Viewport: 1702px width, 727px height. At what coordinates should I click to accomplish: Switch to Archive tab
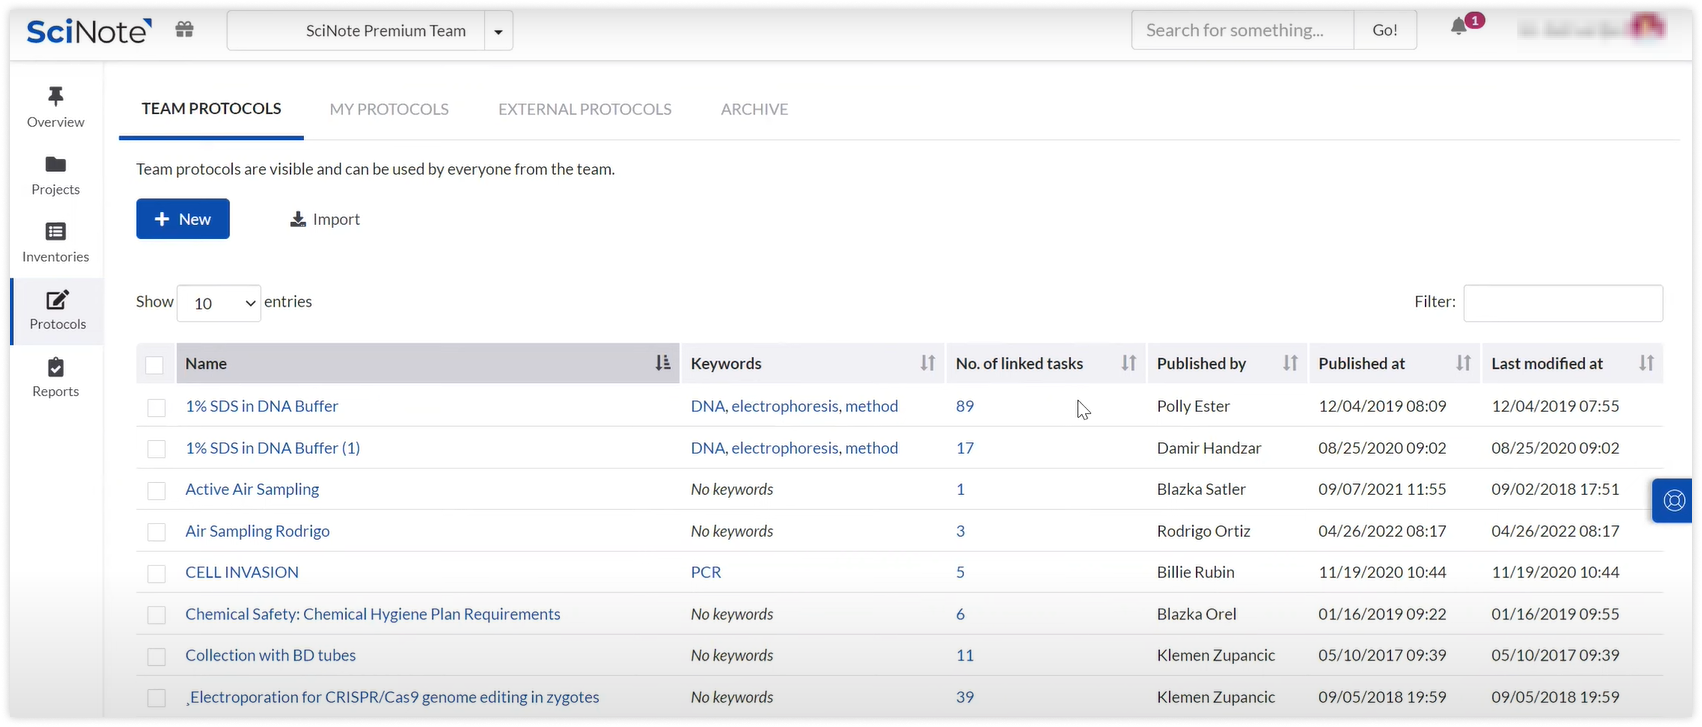pyautogui.click(x=754, y=109)
